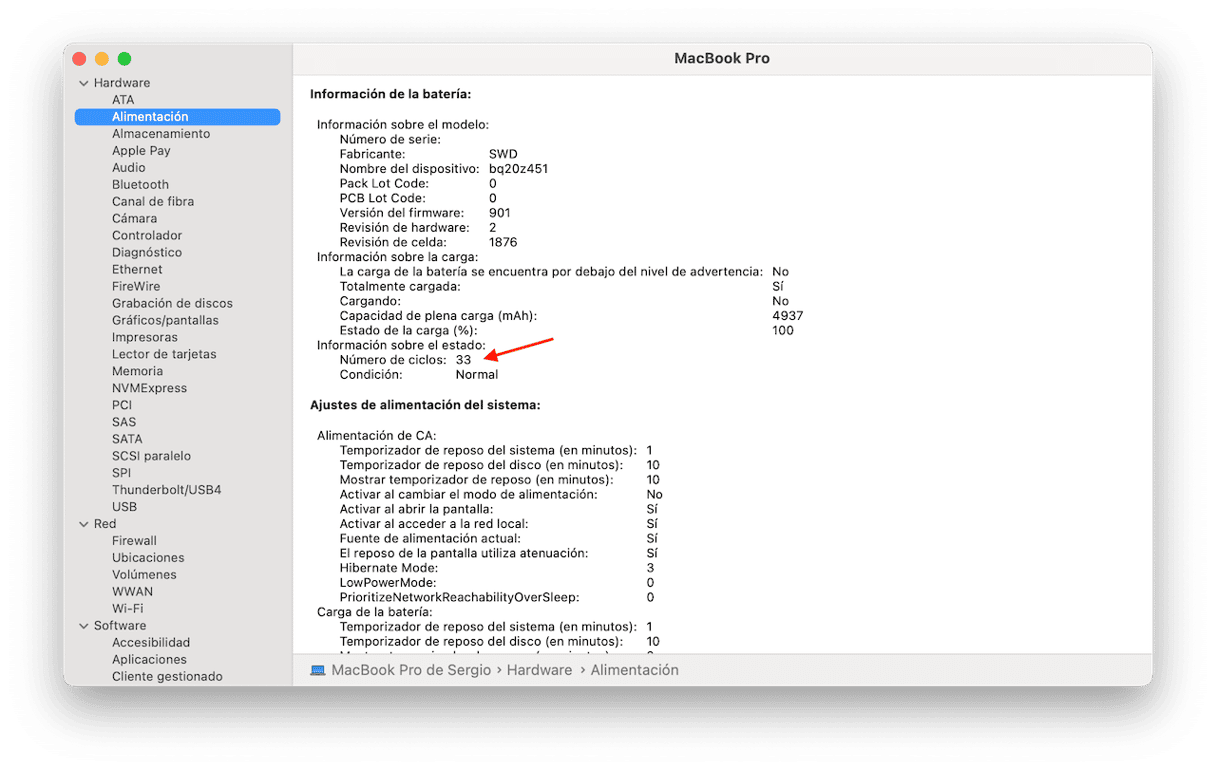Open PCI entry

122,406
